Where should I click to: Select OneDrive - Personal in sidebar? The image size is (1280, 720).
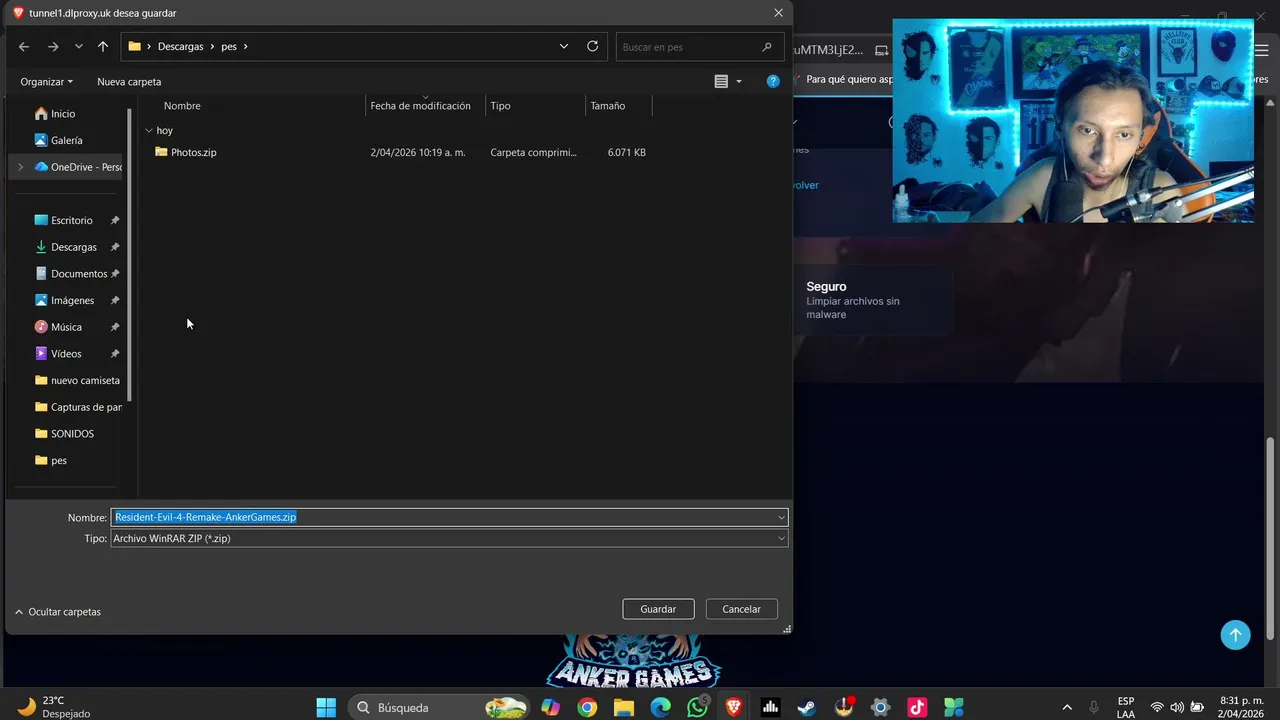[77, 167]
